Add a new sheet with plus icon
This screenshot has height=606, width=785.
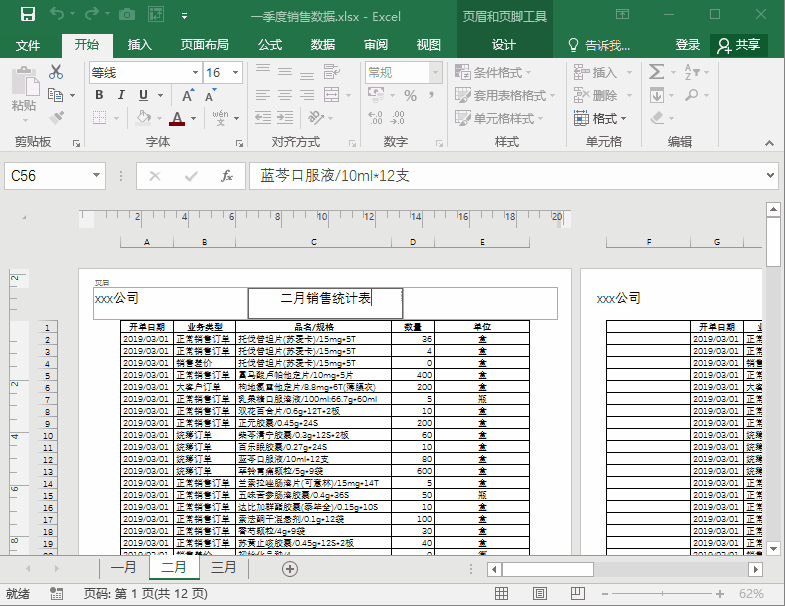tap(290, 568)
